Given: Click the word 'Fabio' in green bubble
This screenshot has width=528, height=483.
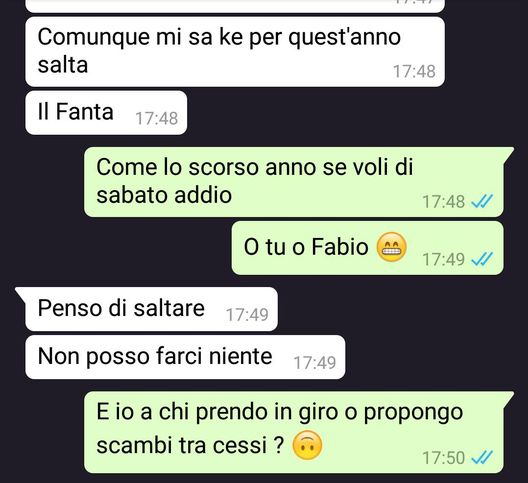Looking at the screenshot, I should coord(340,247).
